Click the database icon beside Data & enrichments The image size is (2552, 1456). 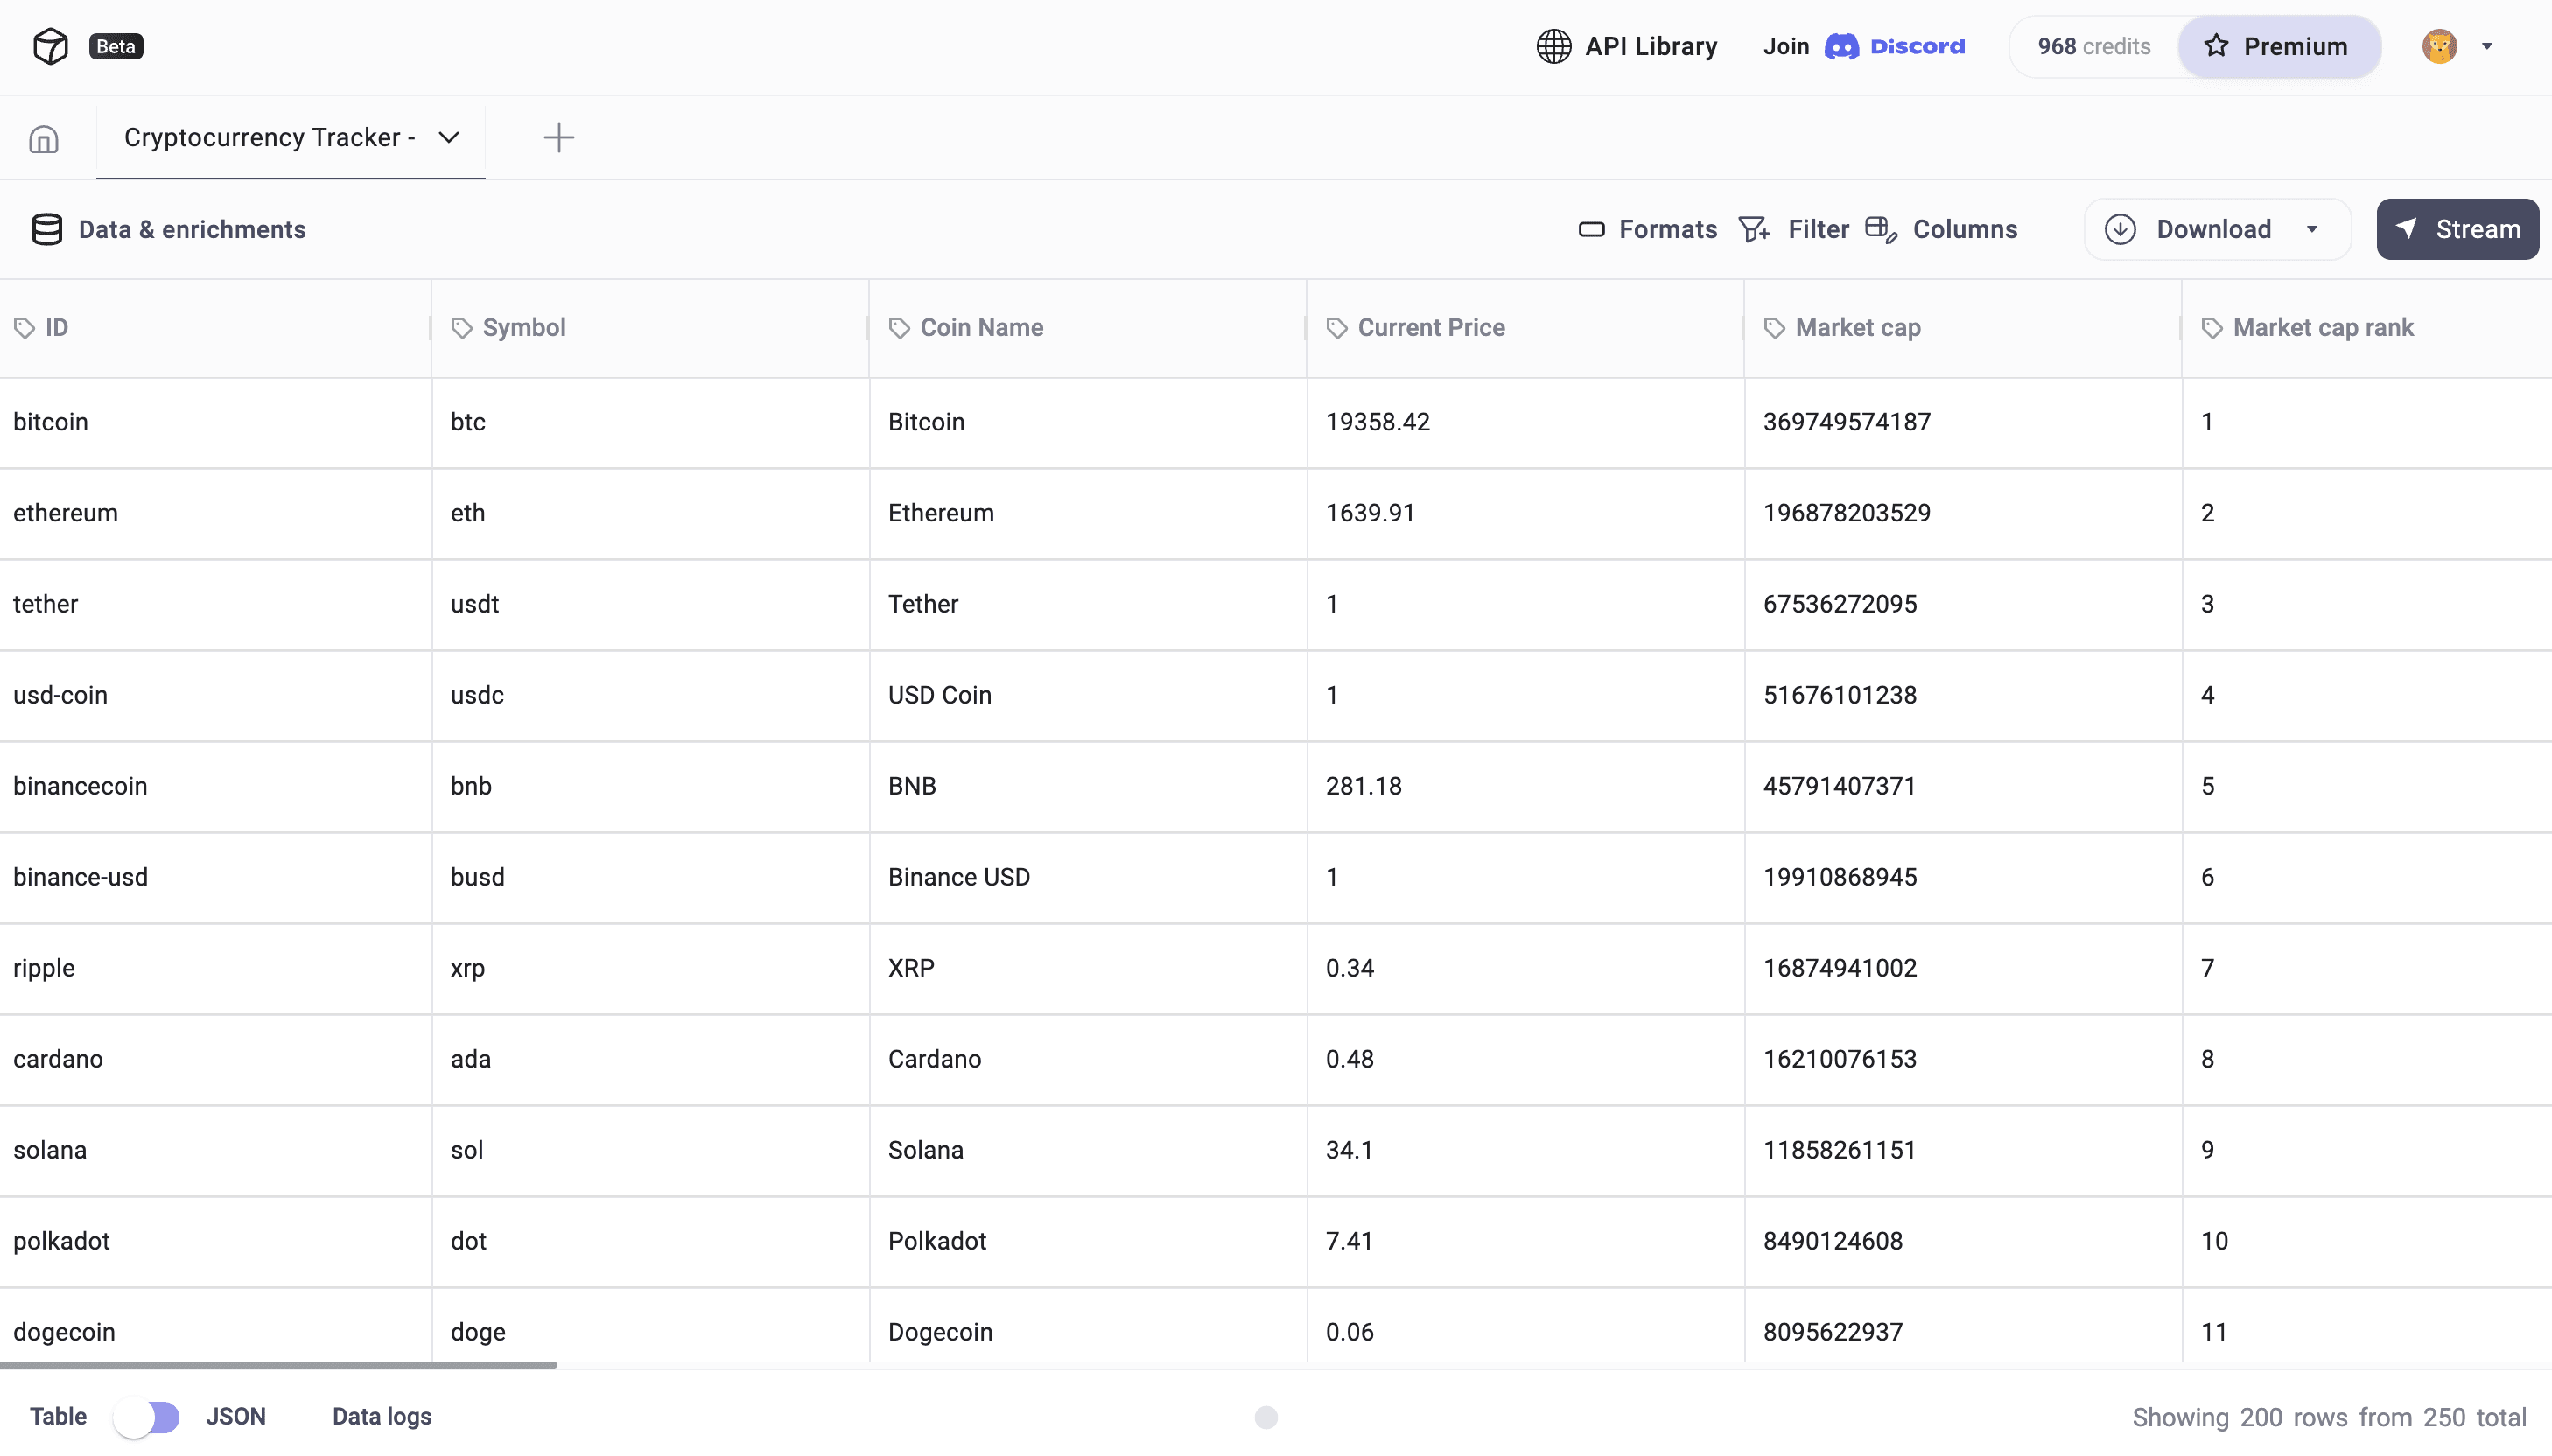[46, 229]
